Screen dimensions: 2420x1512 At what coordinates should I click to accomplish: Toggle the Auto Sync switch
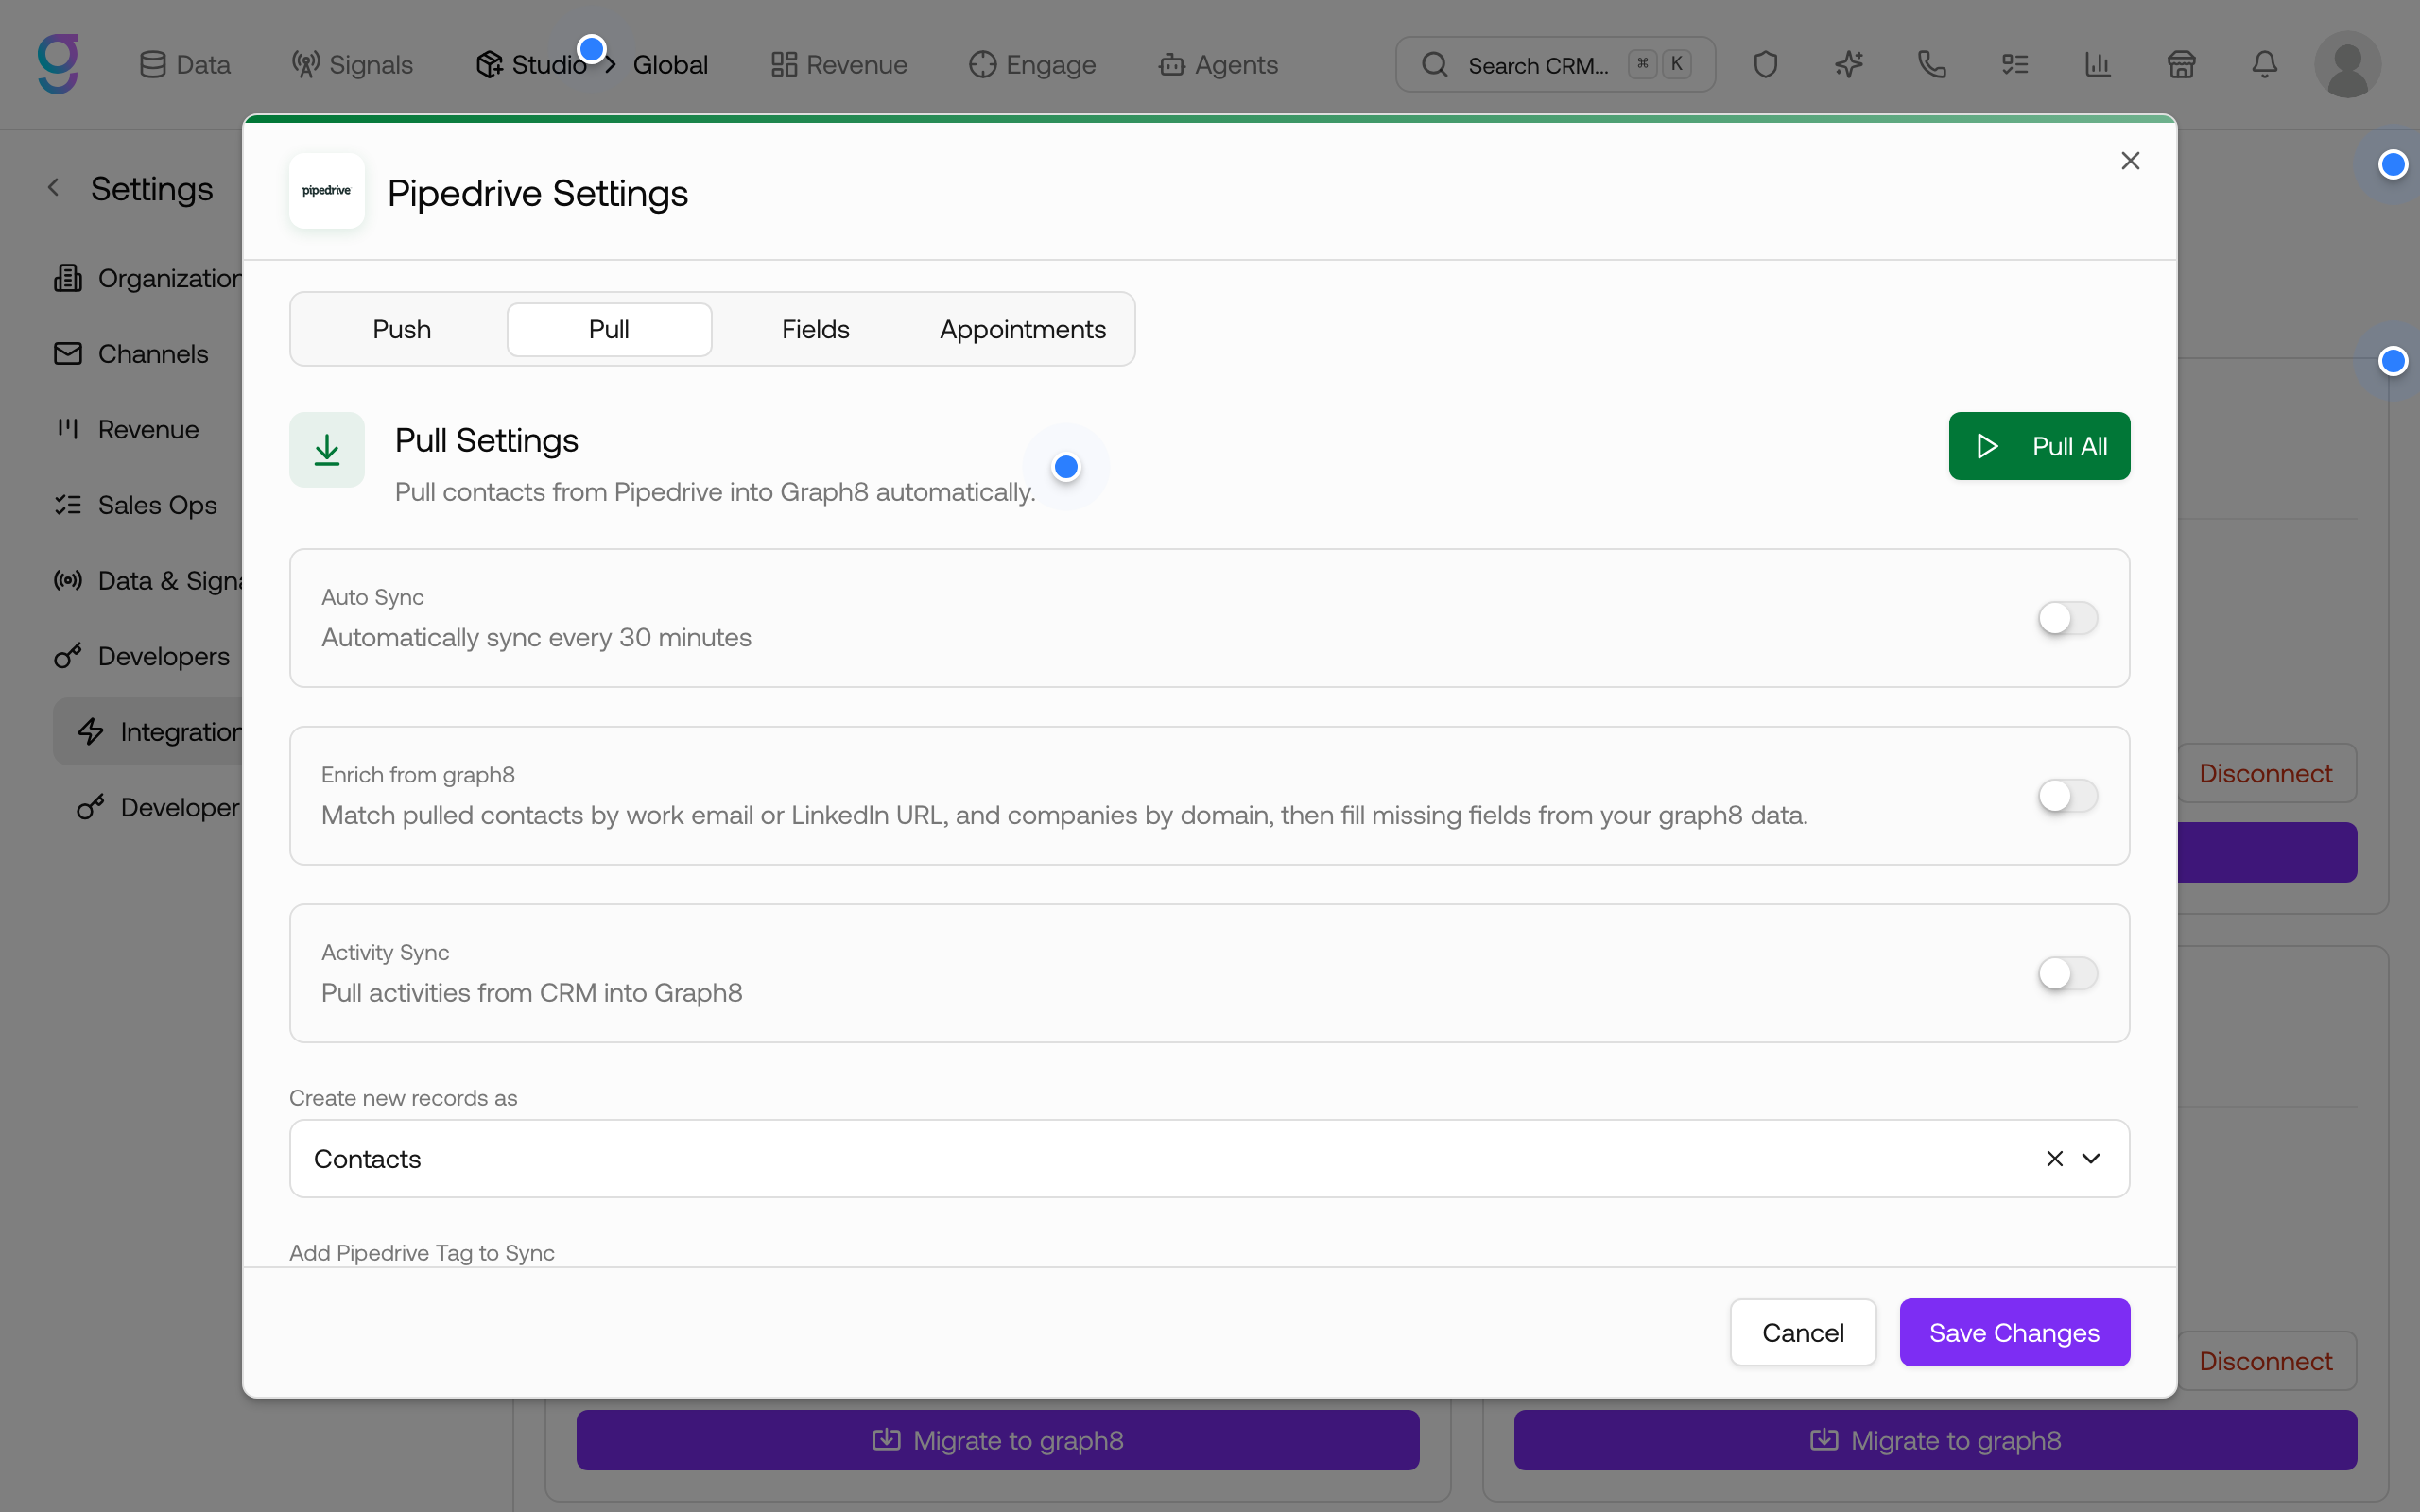[2068, 618]
